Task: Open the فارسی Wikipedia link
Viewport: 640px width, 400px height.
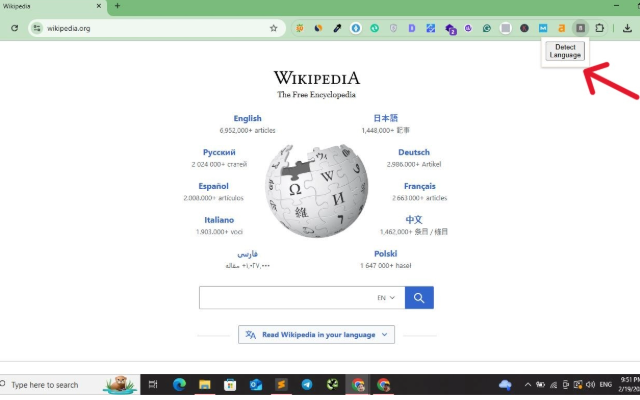Action: point(247,254)
